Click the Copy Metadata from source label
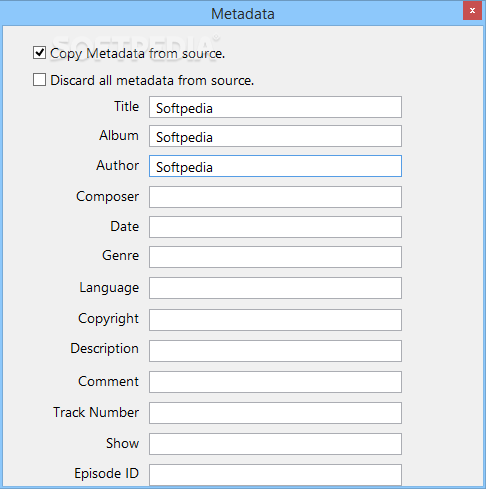Screen dimensions: 486x489 [x=138, y=53]
